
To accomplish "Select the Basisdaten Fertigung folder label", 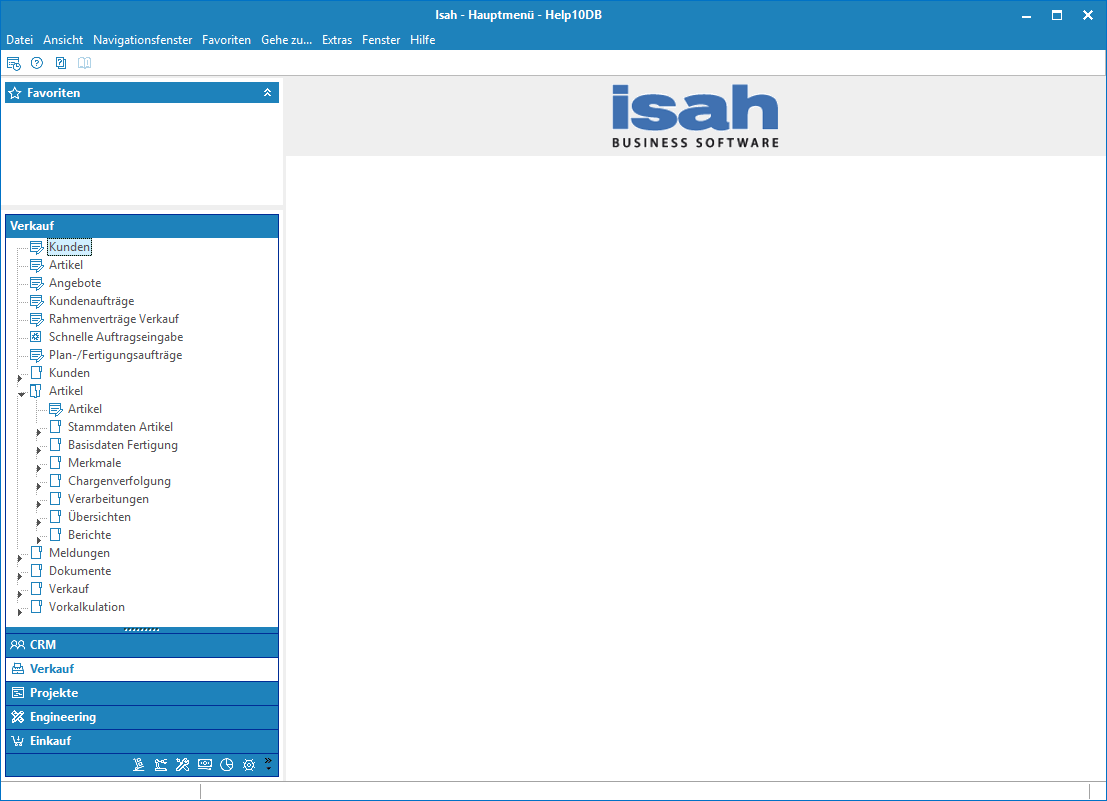I will (123, 445).
